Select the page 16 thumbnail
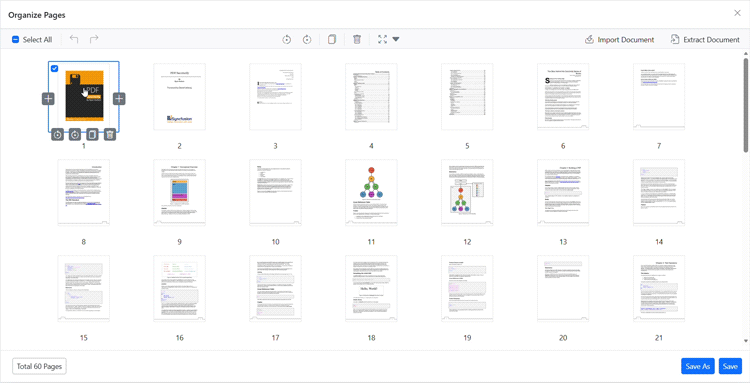This screenshot has width=750, height=383. (x=179, y=288)
